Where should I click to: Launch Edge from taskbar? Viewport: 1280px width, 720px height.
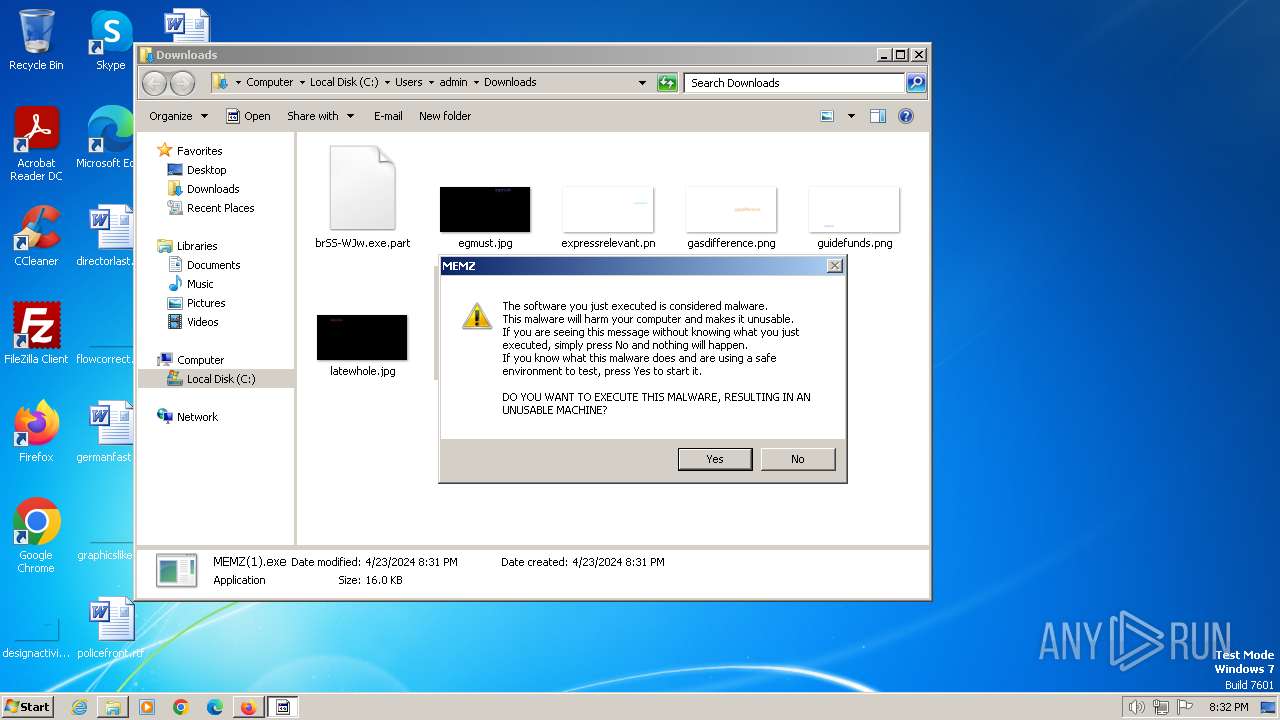click(215, 707)
